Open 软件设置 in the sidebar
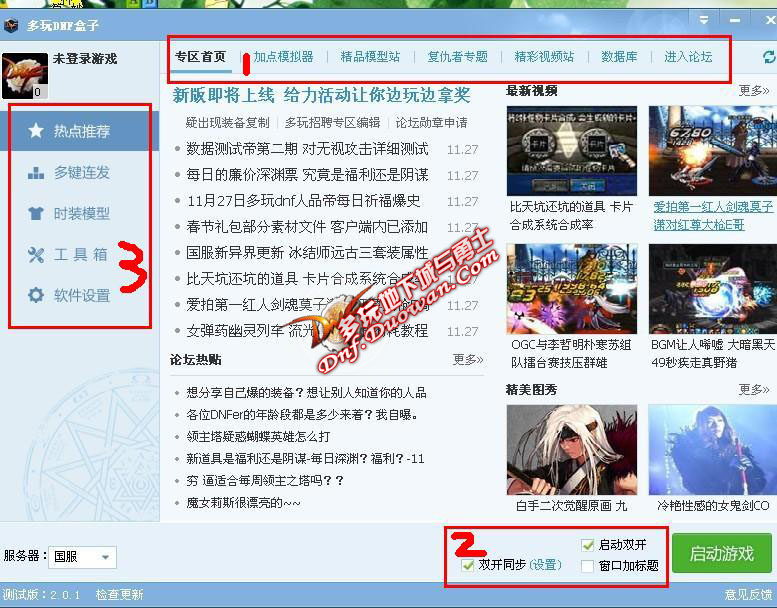This screenshot has height=608, width=777. 79,295
